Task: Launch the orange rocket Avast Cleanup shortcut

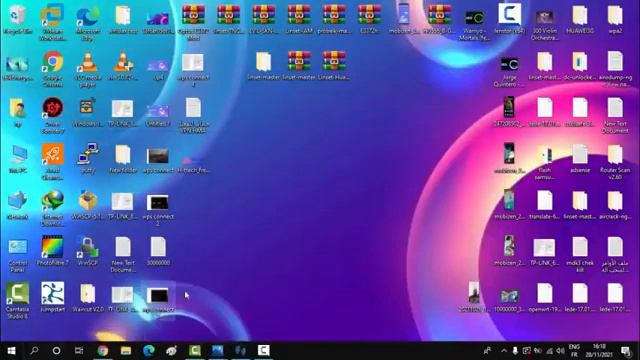Action: 53,162
